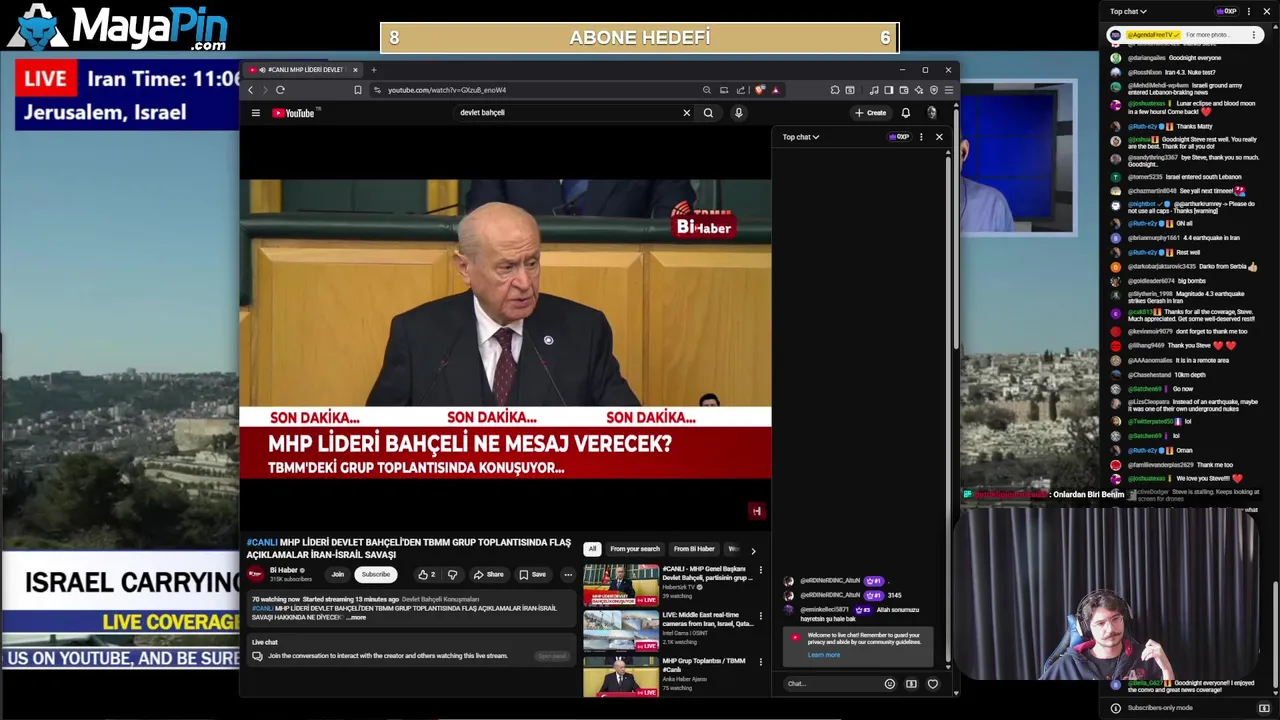Select the 'From your search' chip
Image resolution: width=1280 pixels, height=720 pixels.
[635, 549]
